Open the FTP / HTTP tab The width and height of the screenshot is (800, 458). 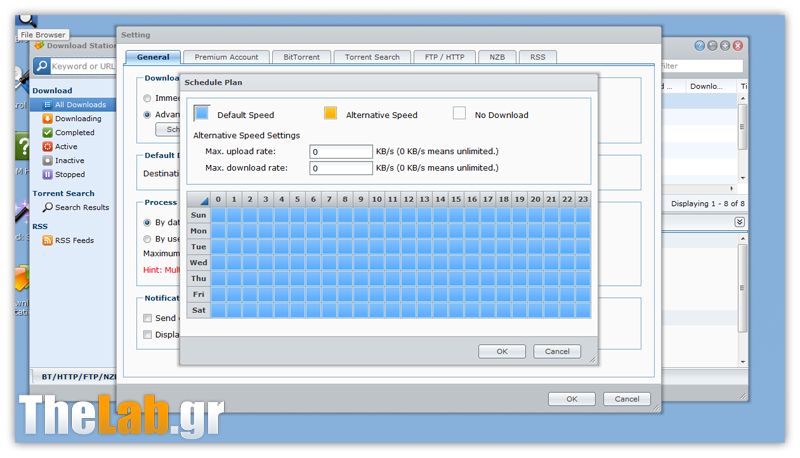click(444, 57)
